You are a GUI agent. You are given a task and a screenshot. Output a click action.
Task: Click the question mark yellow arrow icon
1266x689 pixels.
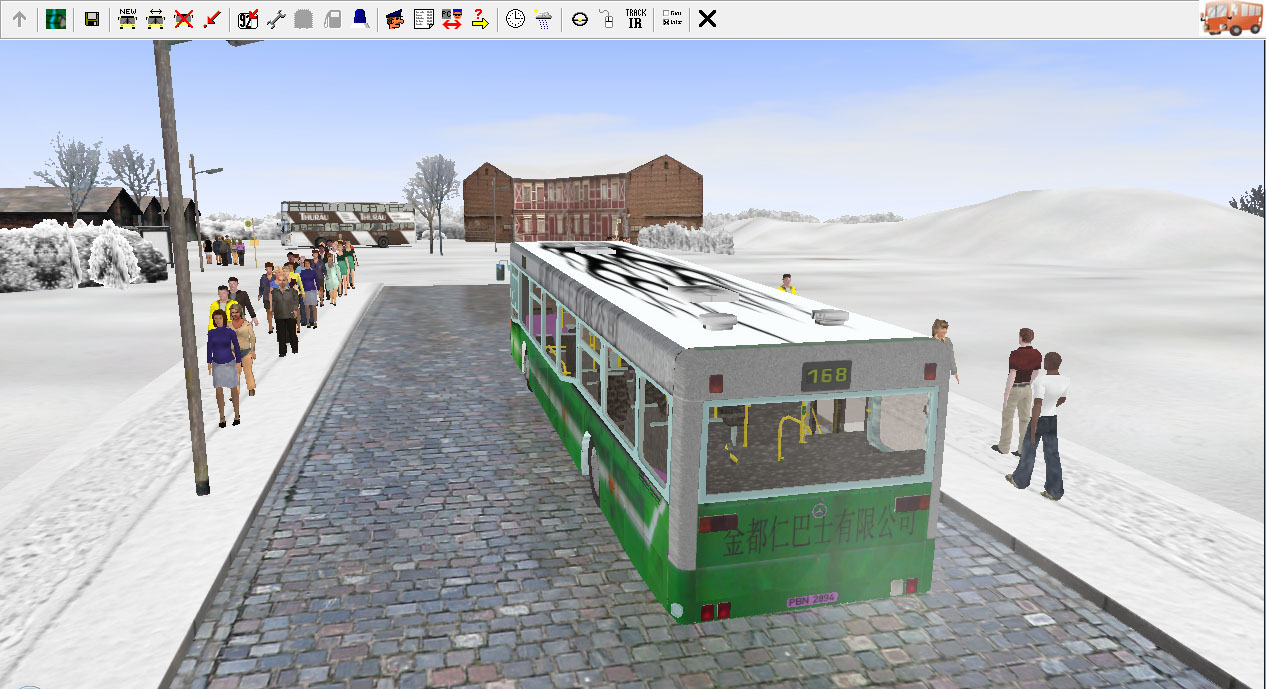tap(479, 19)
